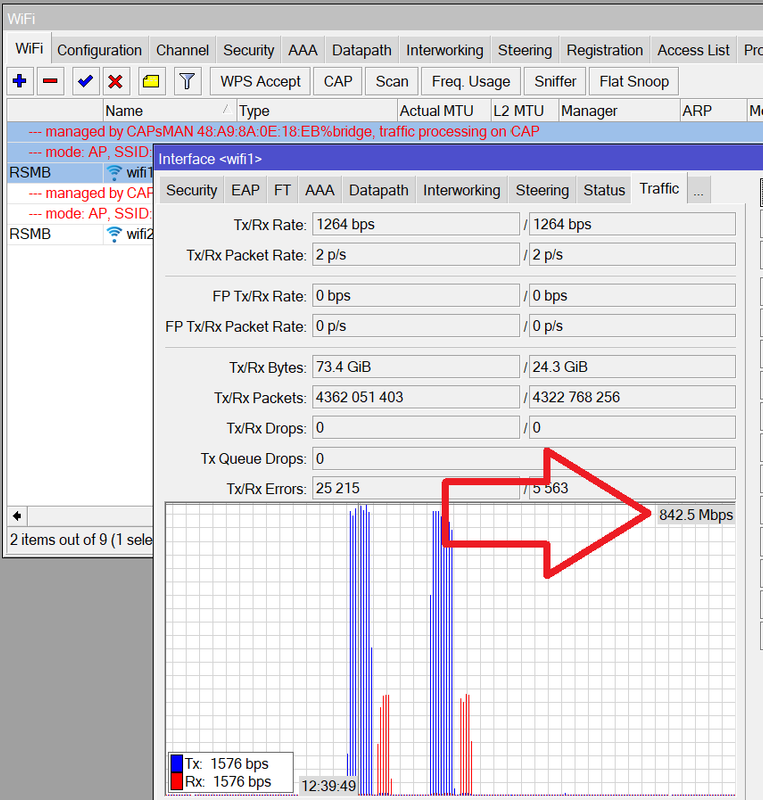
Task: Click the 842.5 Mbps graph scale label
Action: point(696,515)
